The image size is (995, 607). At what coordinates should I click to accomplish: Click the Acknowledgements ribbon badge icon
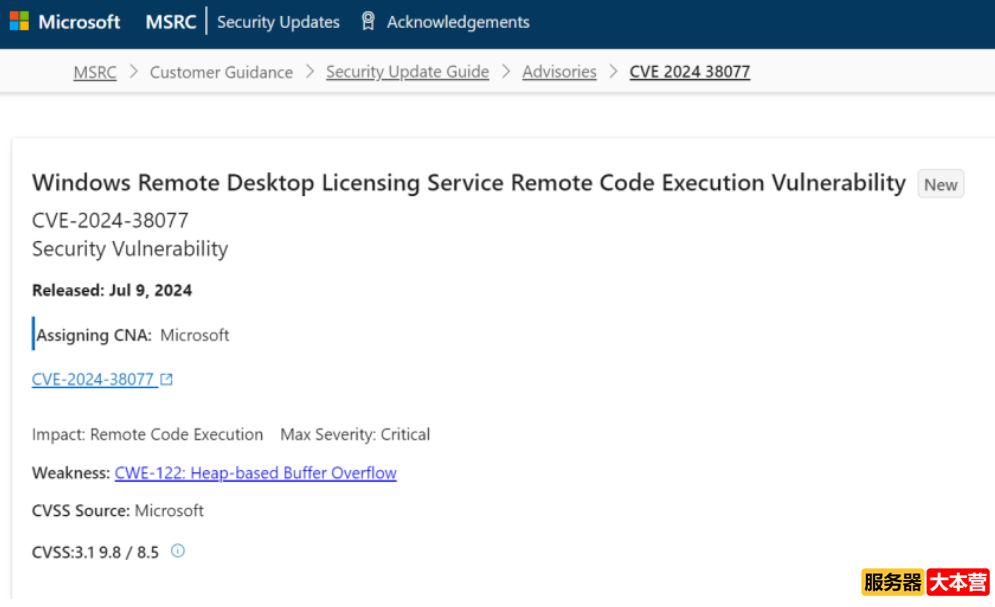[368, 21]
